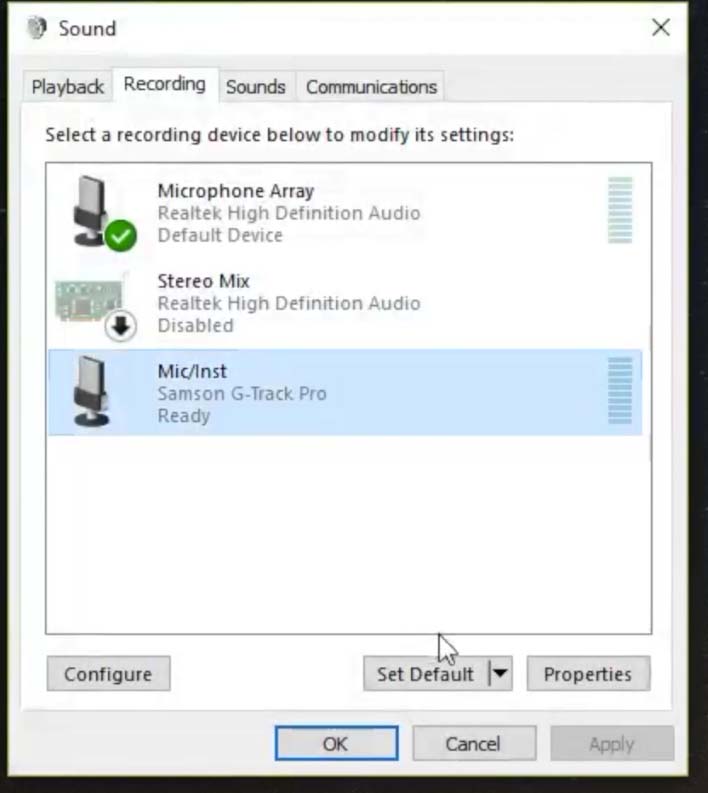Click the Microphone Array level meter
This screenshot has height=793, width=708.
pos(620,210)
